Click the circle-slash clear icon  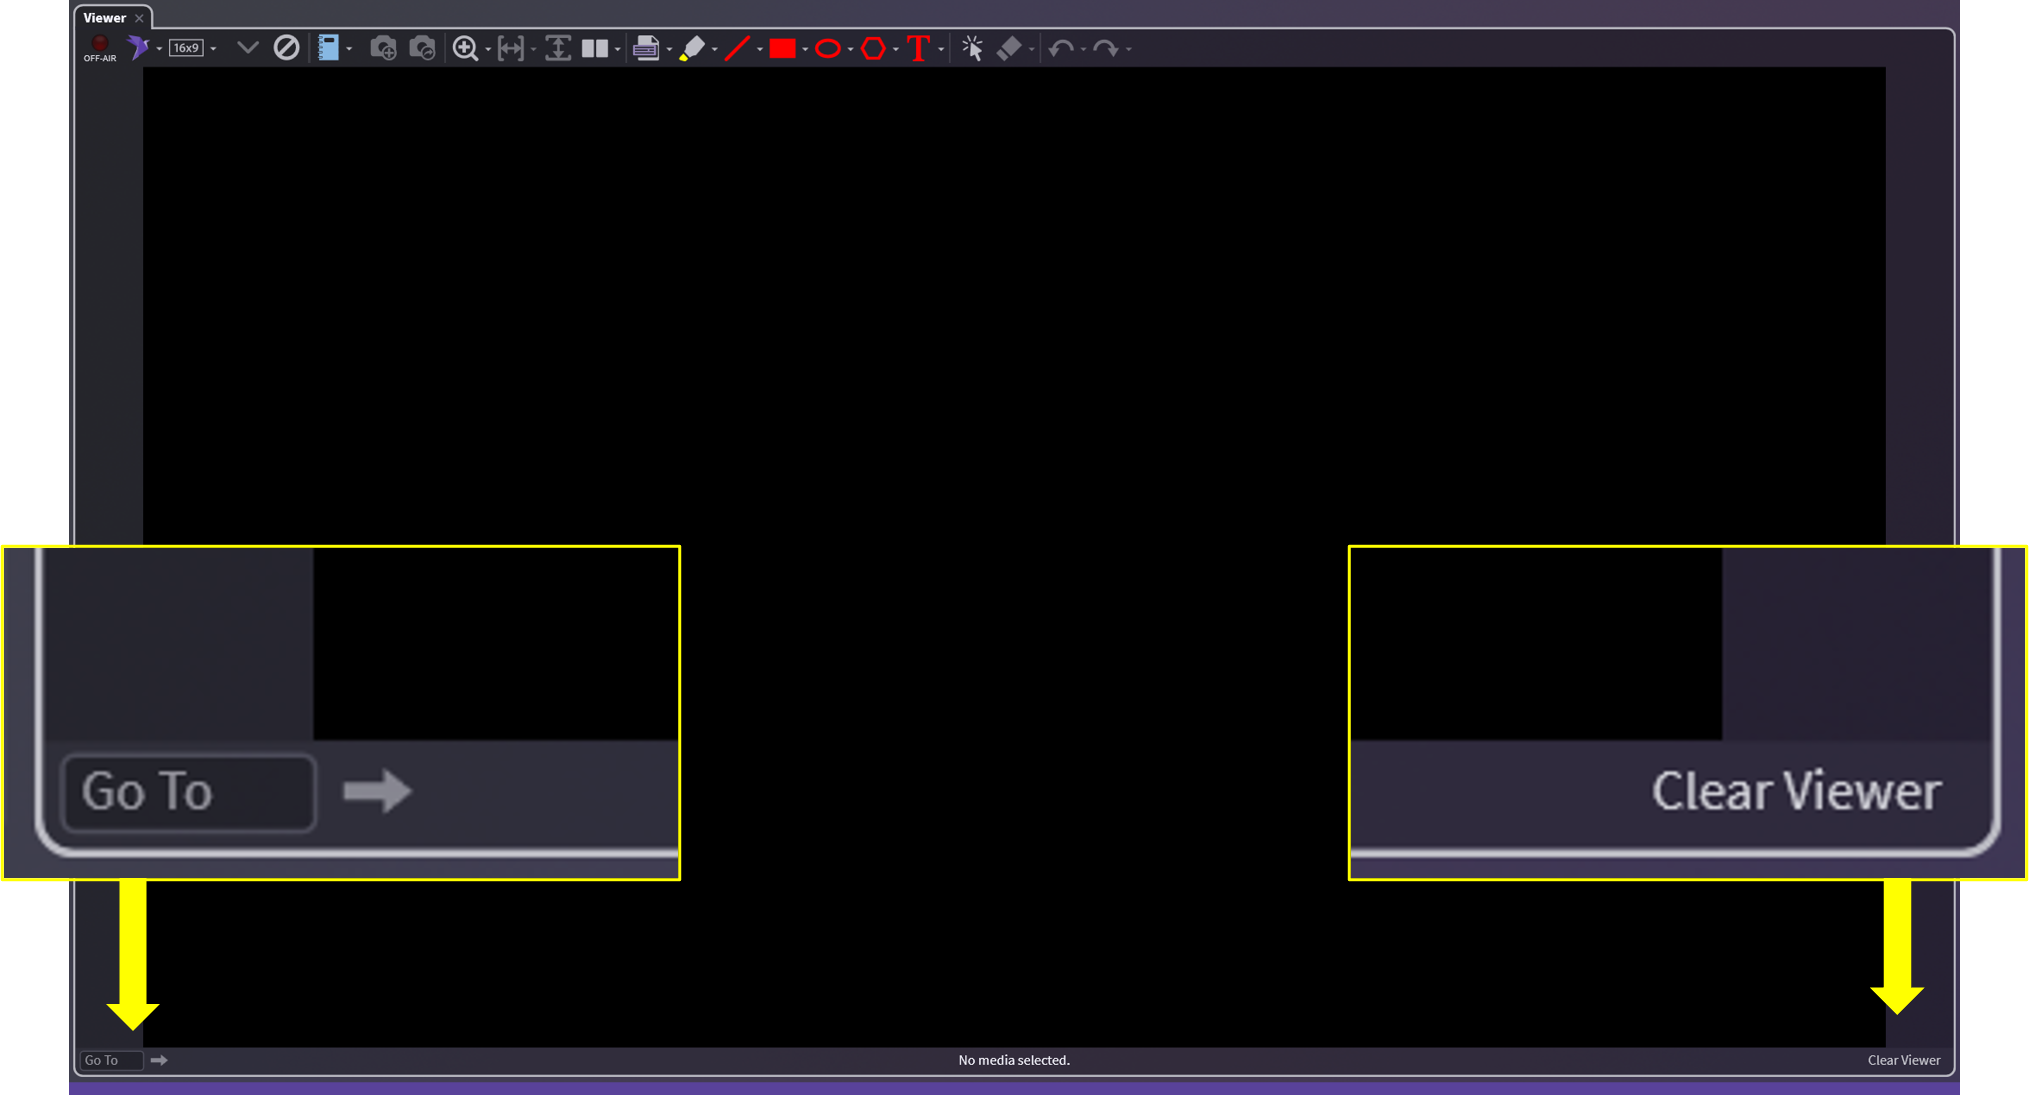(x=286, y=47)
